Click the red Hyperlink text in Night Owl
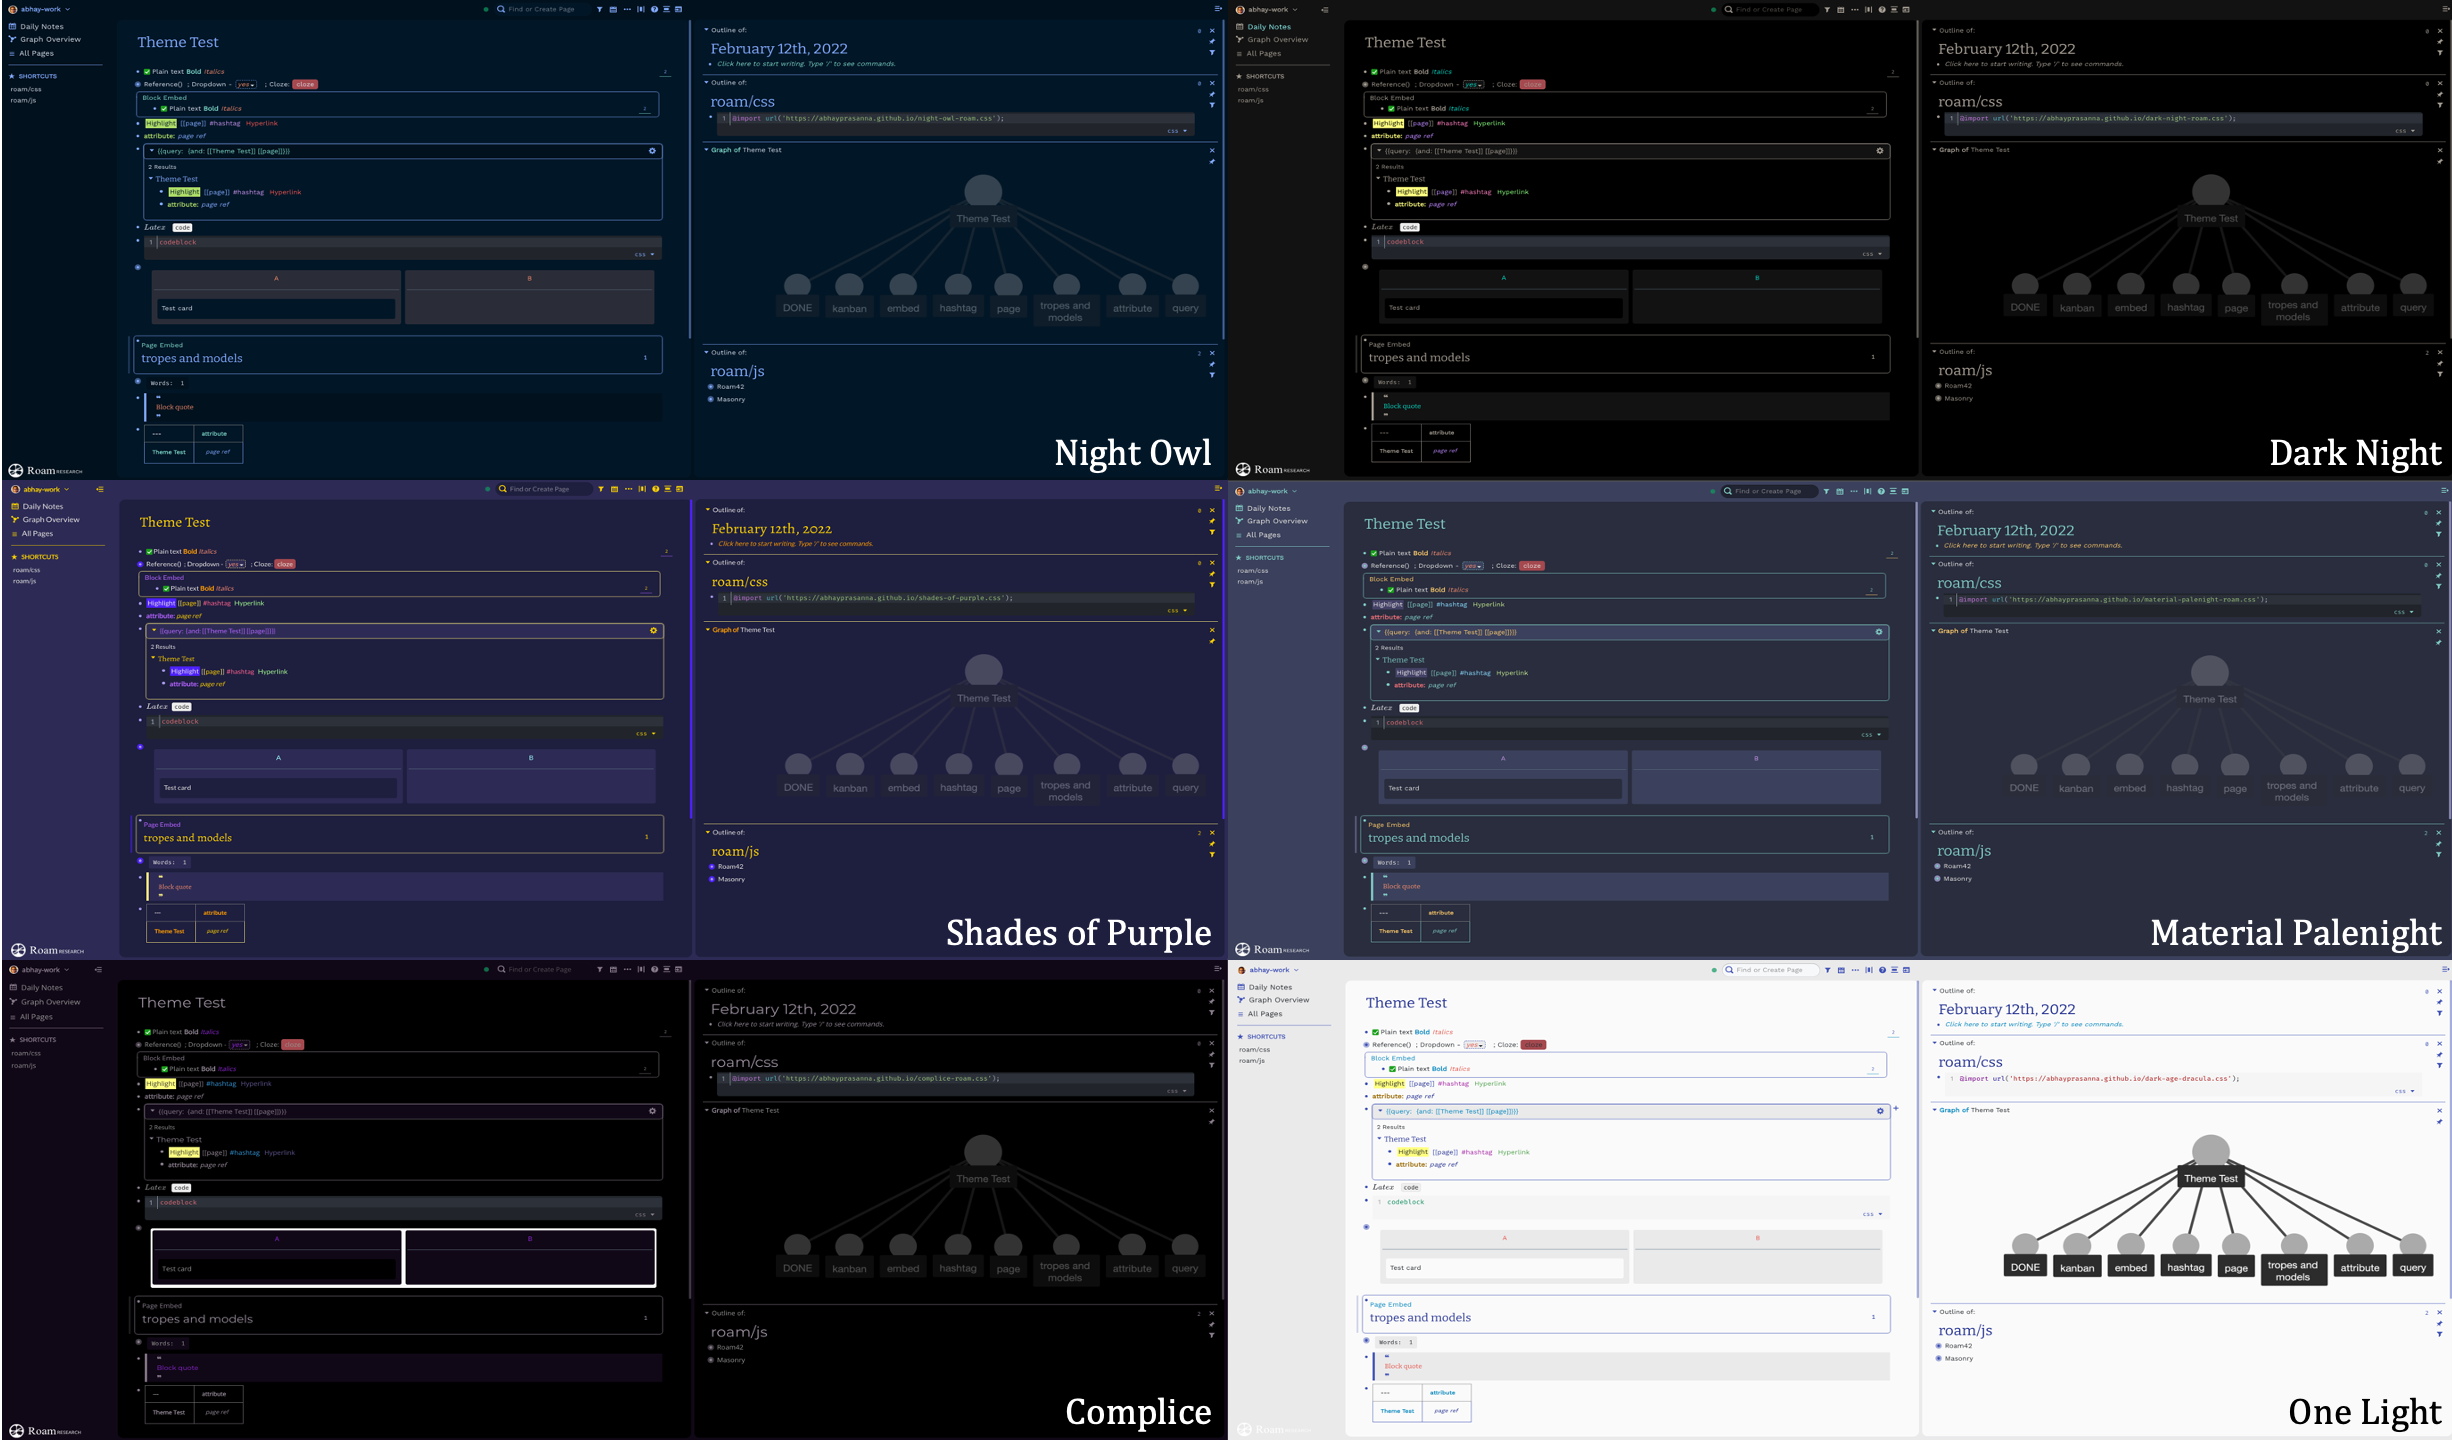The width and height of the screenshot is (2452, 1440). [262, 123]
